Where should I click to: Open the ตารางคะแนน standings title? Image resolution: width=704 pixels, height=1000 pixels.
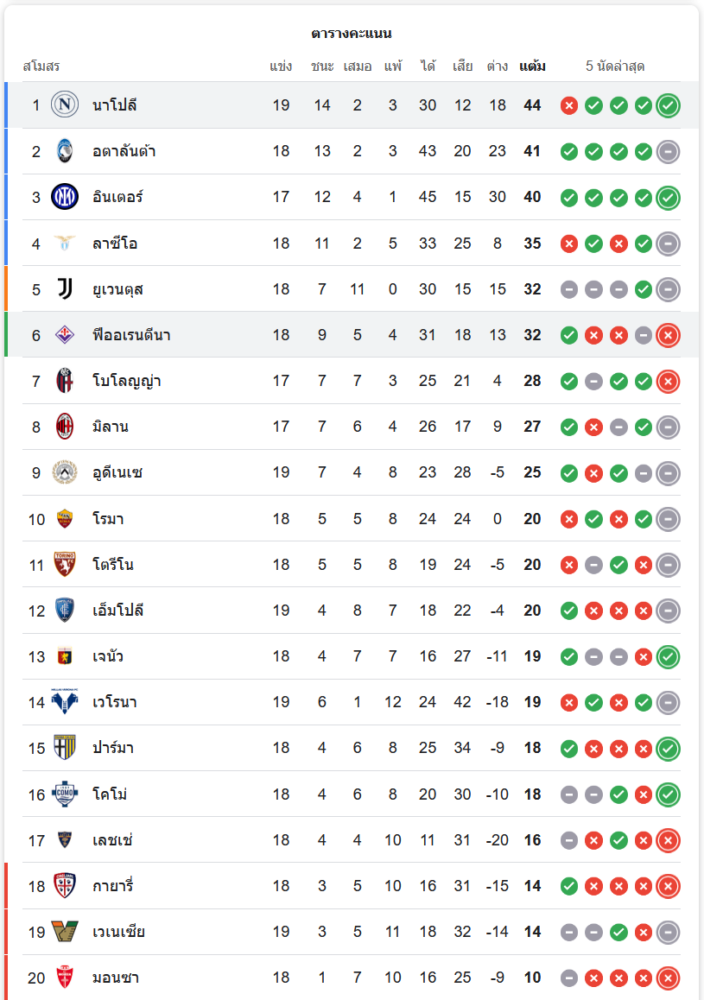351,34
